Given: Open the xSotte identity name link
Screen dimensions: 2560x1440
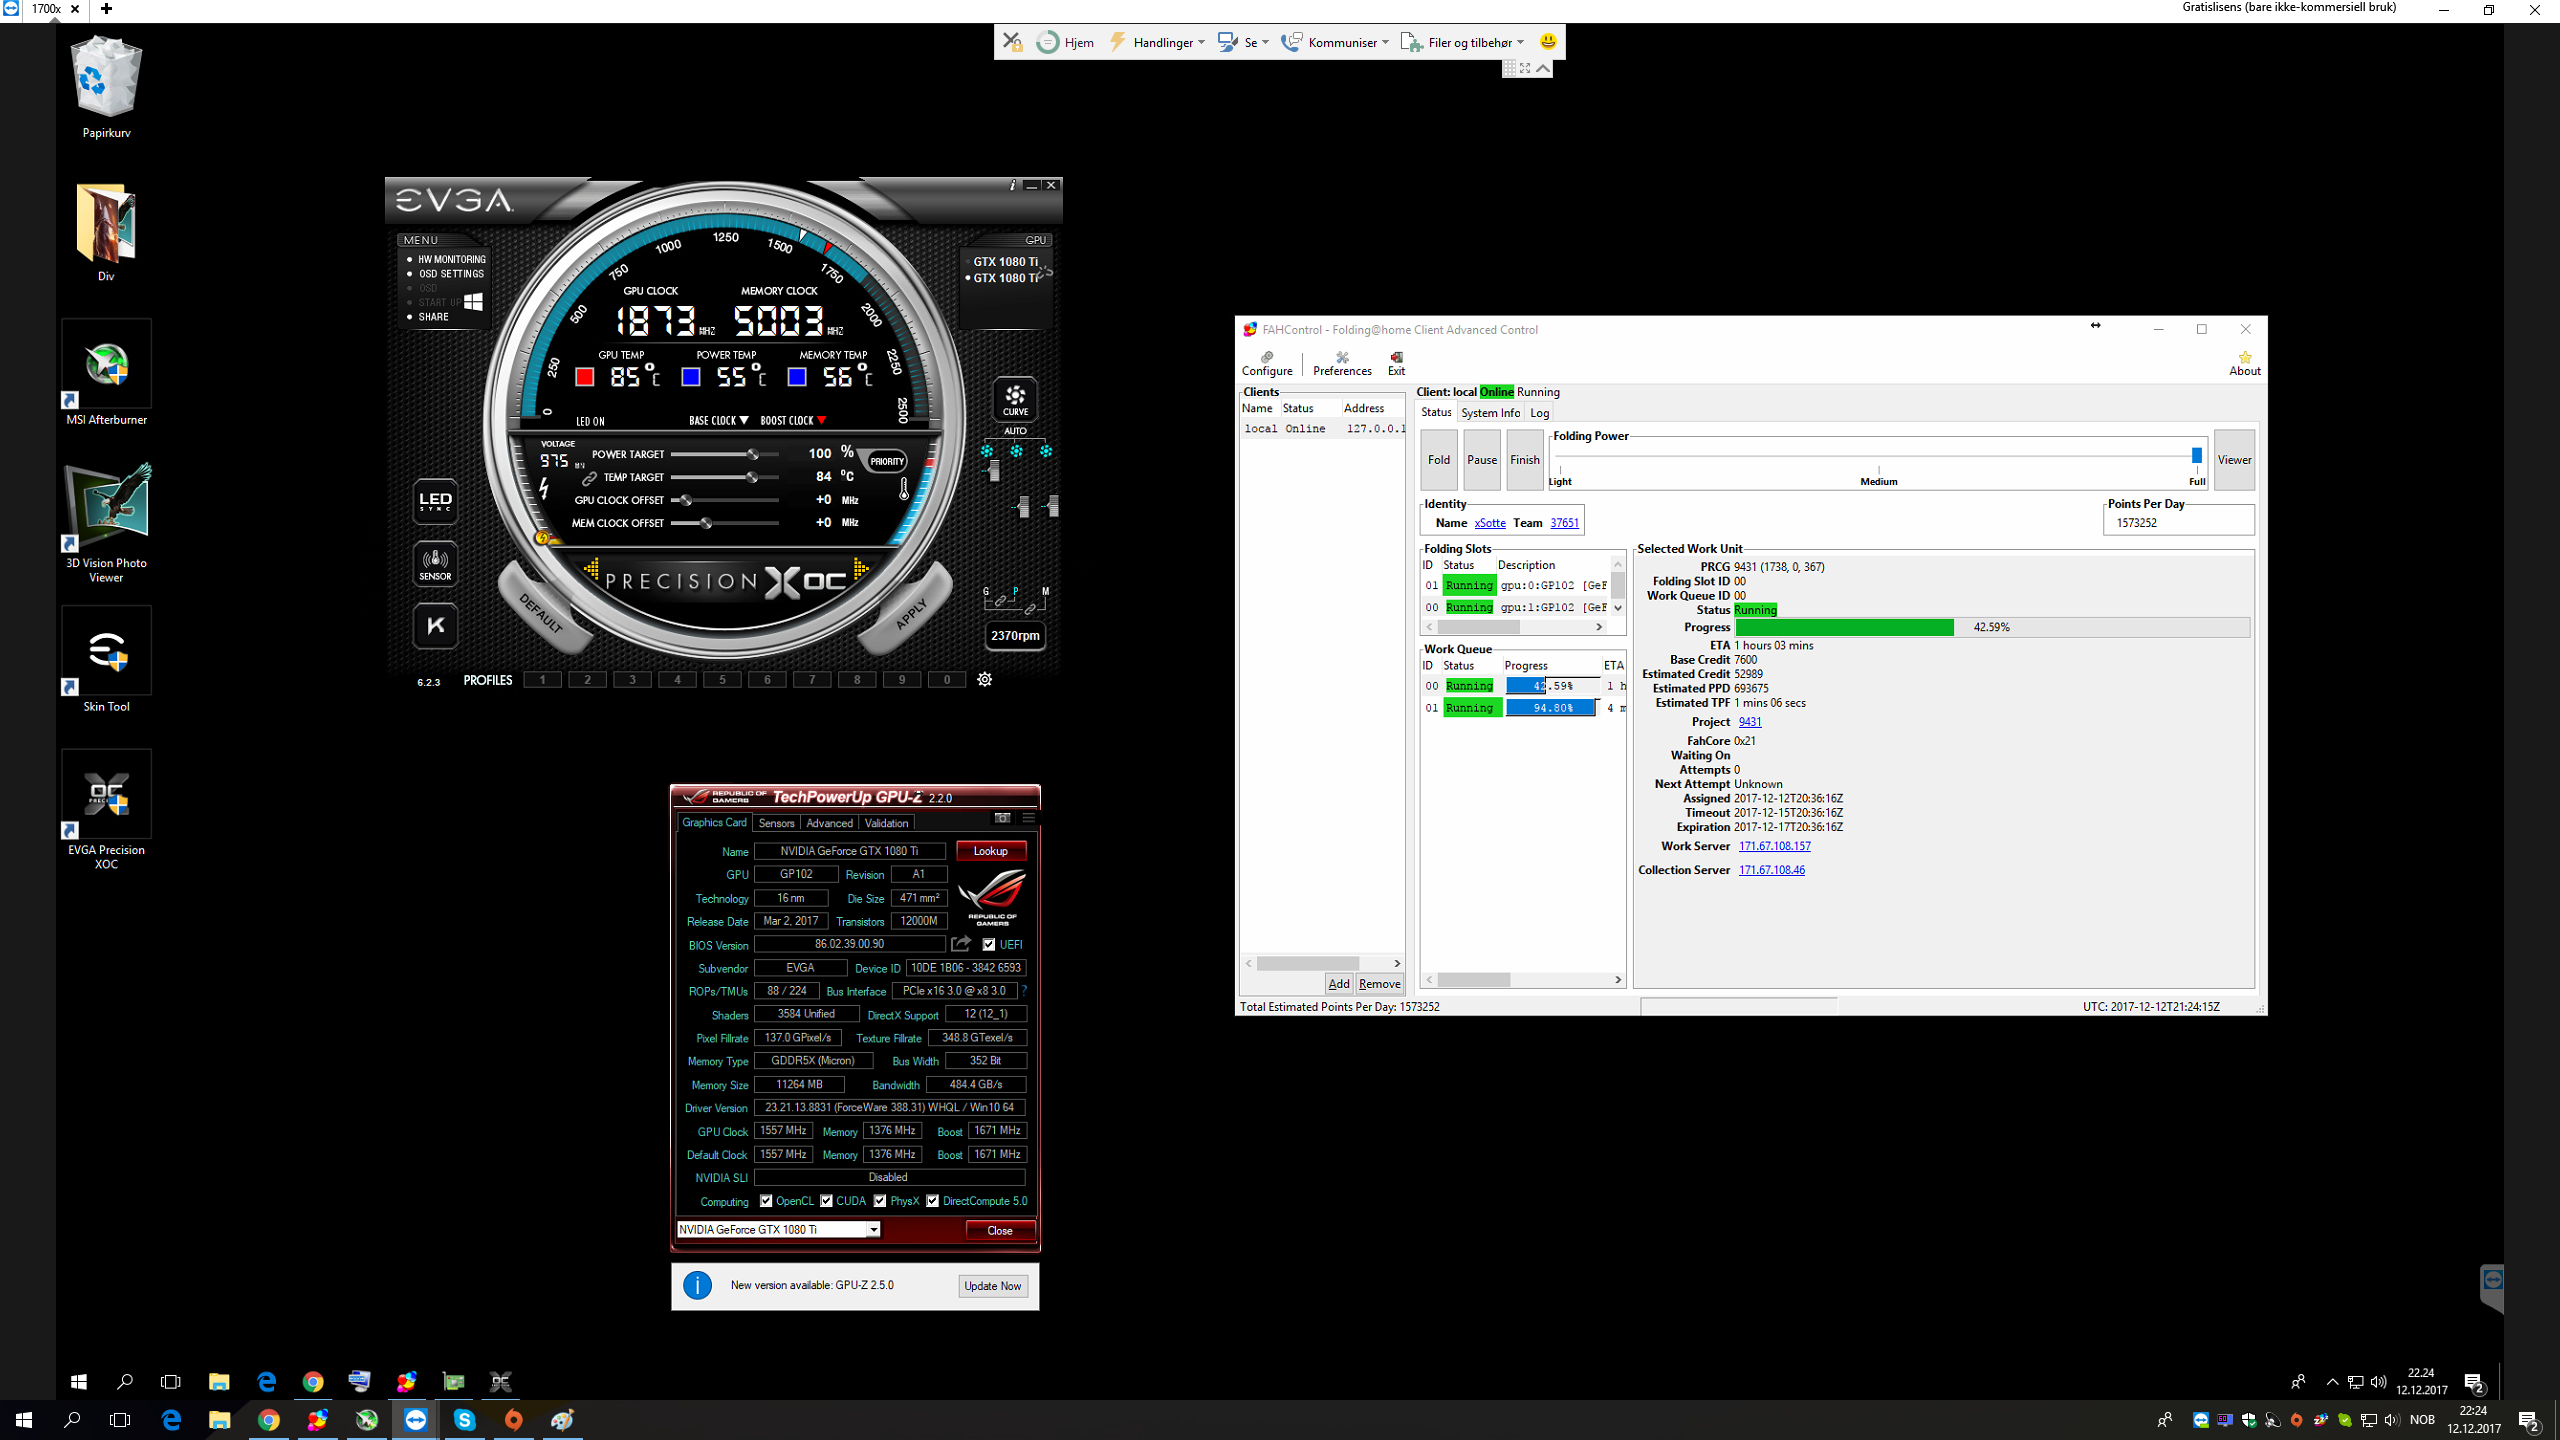Looking at the screenshot, I should click(x=1490, y=523).
